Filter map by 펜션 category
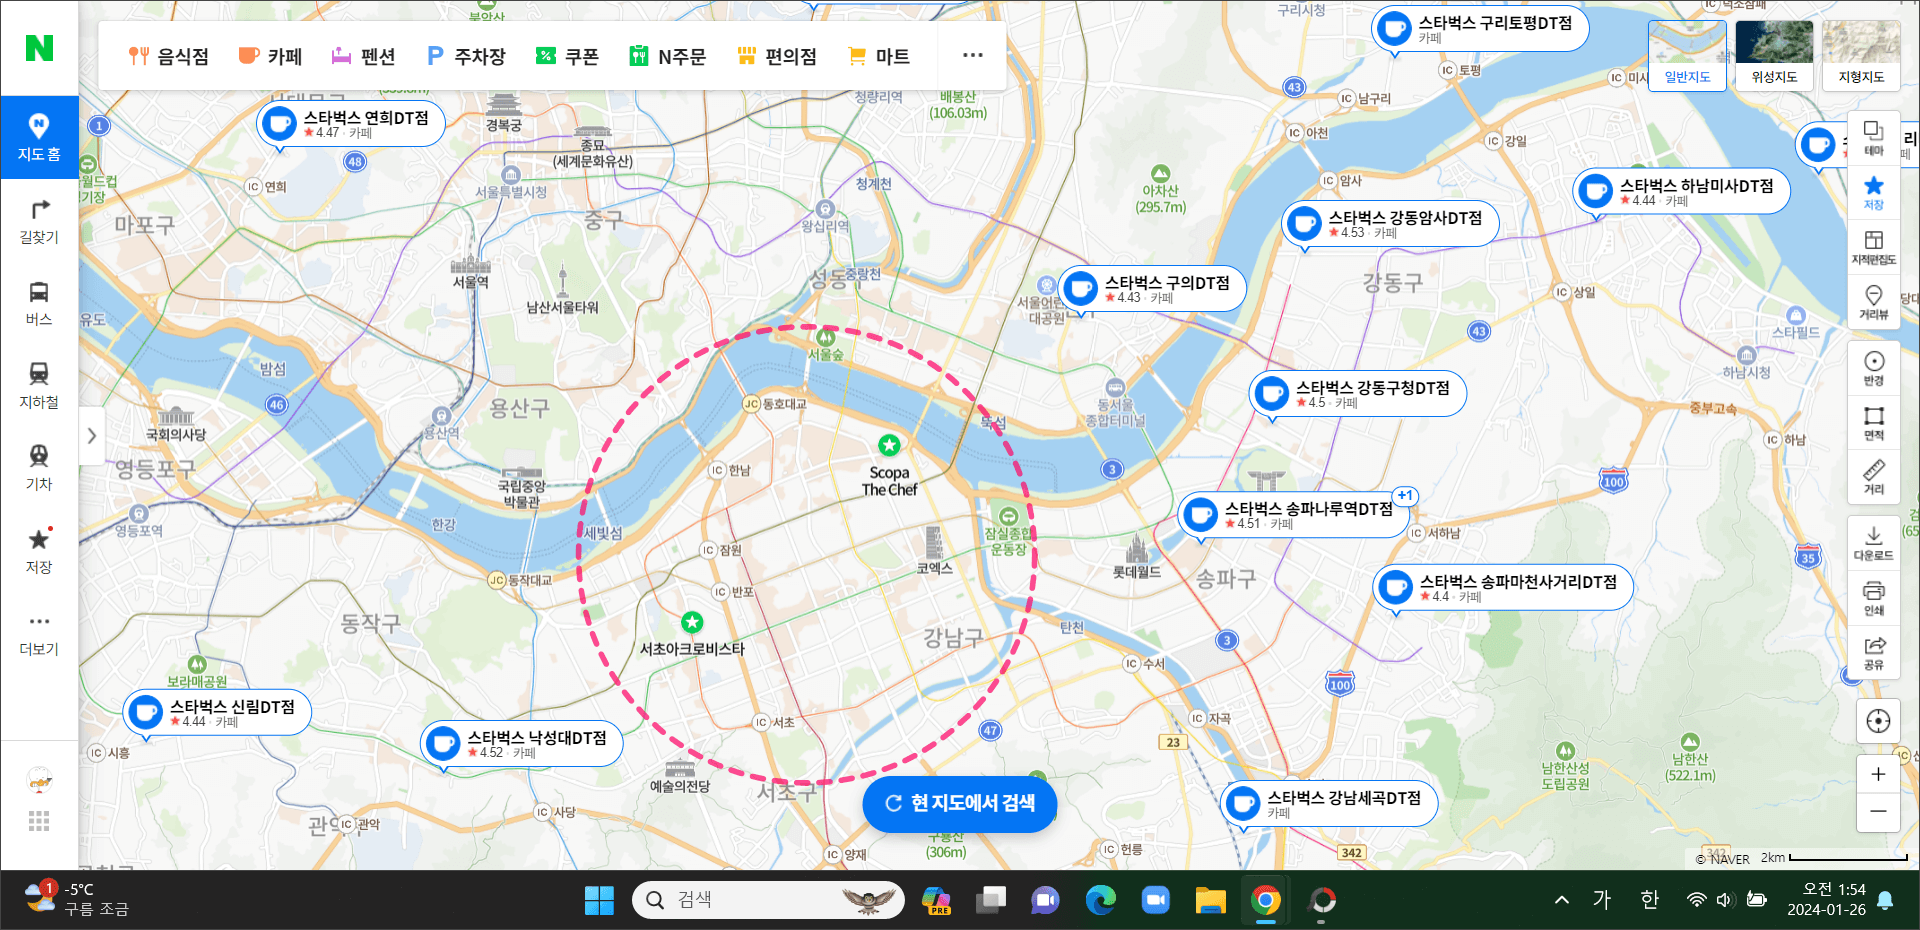The width and height of the screenshot is (1920, 930). click(363, 56)
